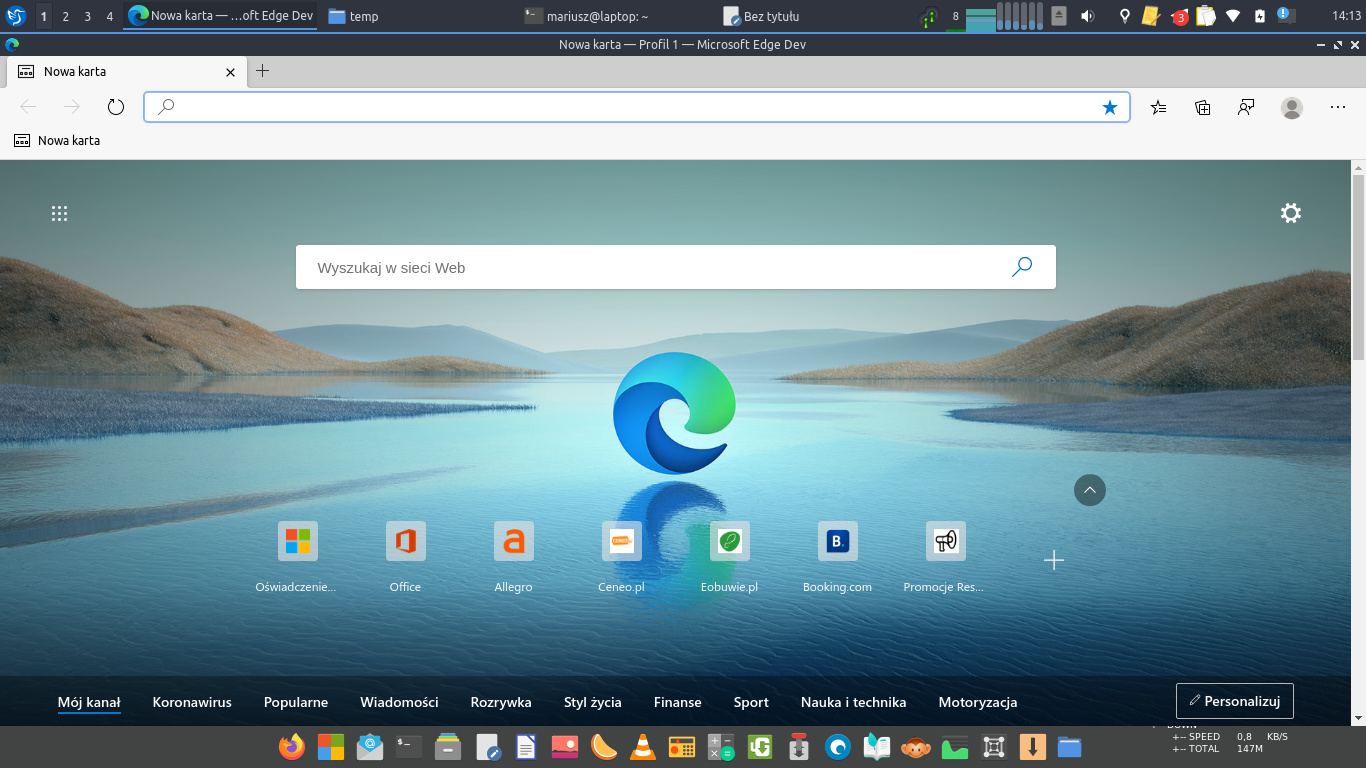Open the application launcher menu icon

tap(16, 16)
